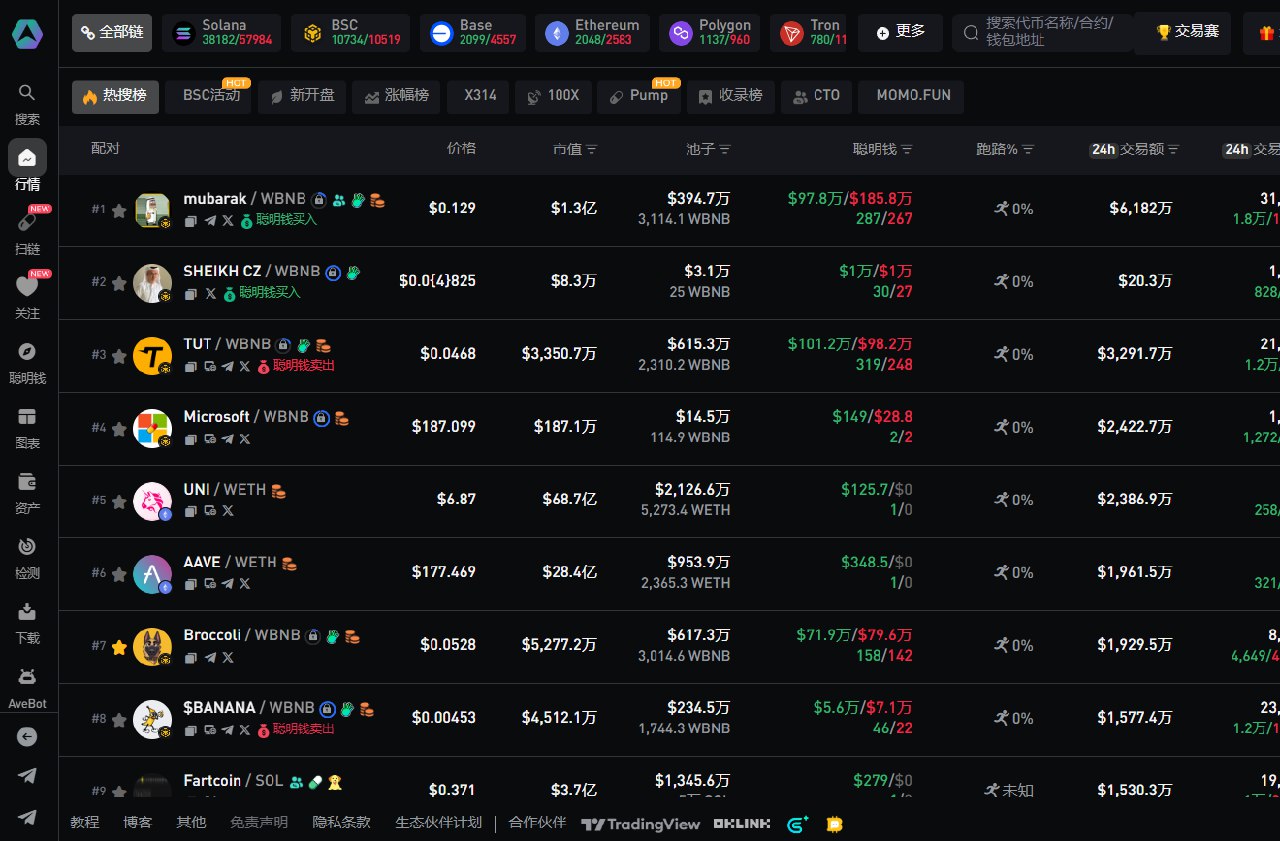Open 扫链 chain scan in sidebar
Image resolution: width=1280 pixels, height=841 pixels.
tap(27, 232)
